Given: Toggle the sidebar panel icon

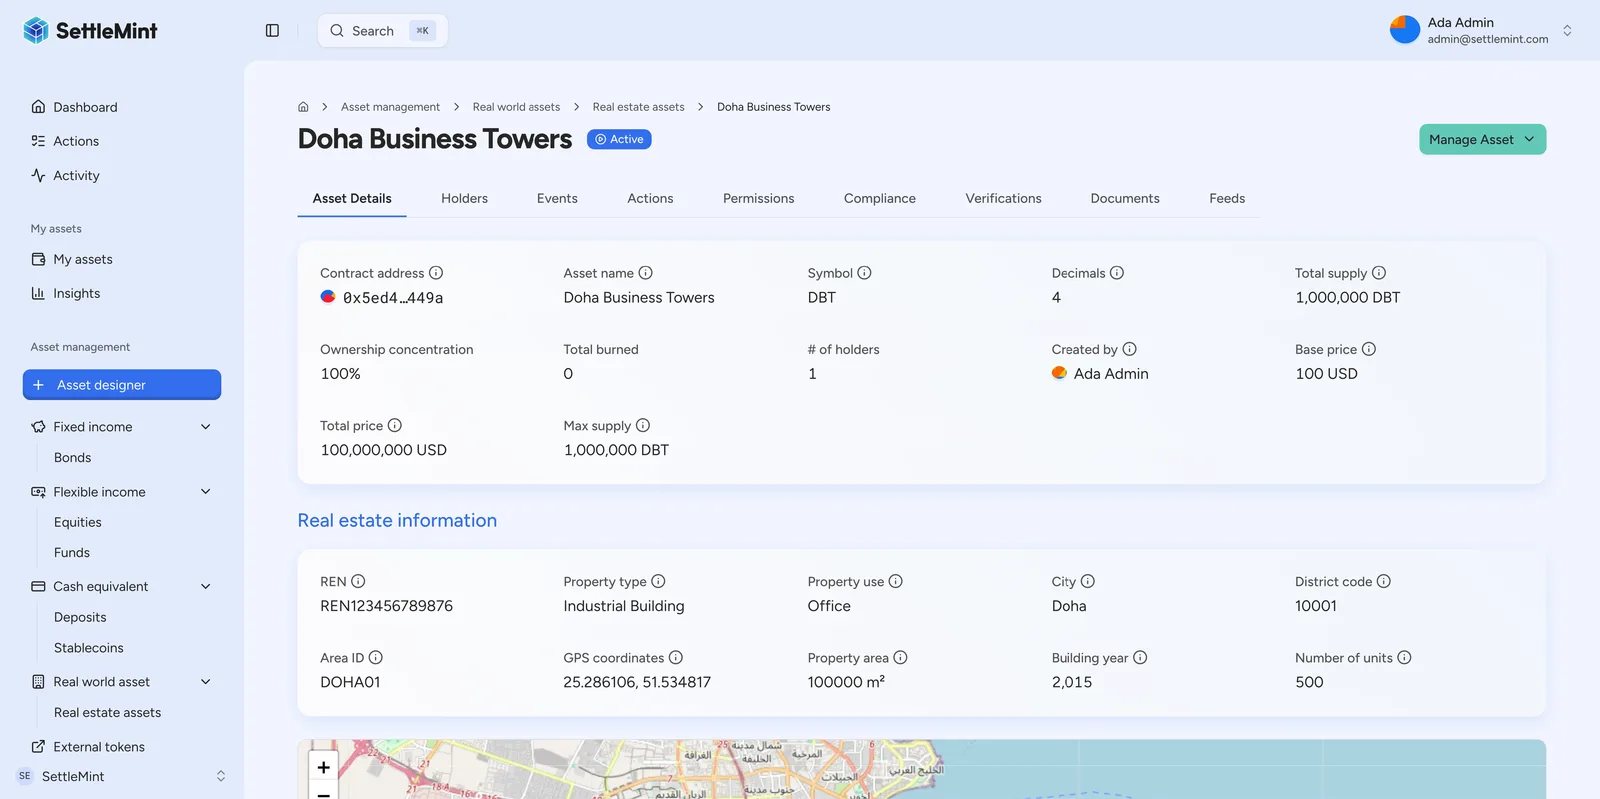Looking at the screenshot, I should pyautogui.click(x=272, y=31).
